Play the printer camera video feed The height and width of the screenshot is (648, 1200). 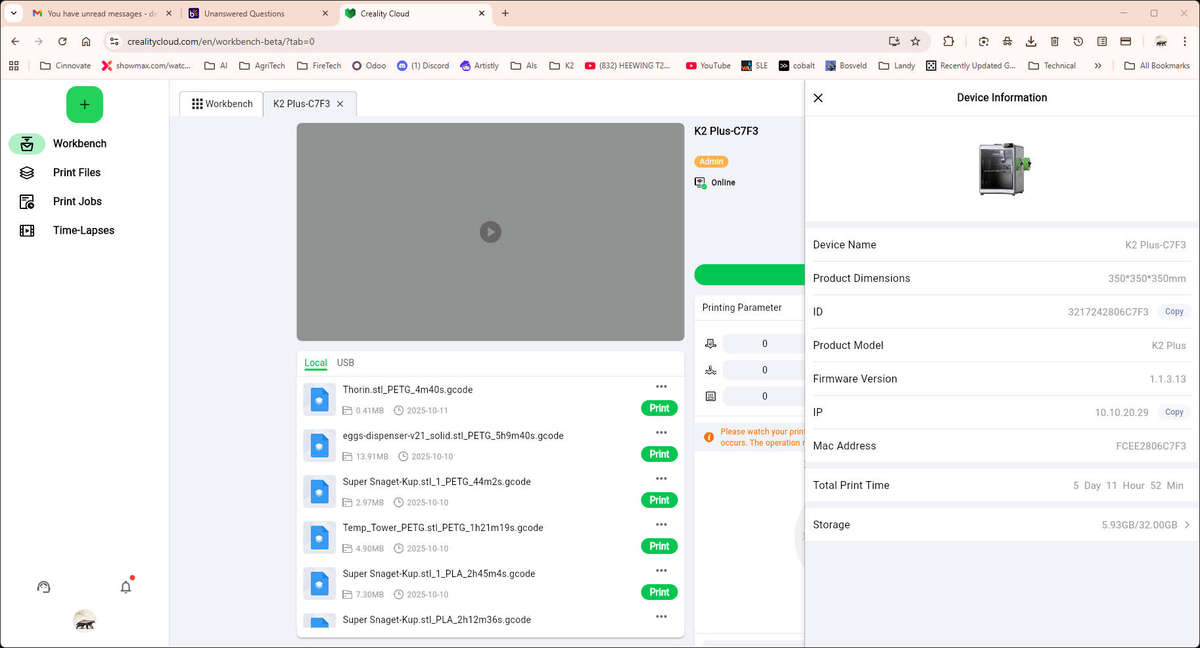pyautogui.click(x=489, y=232)
